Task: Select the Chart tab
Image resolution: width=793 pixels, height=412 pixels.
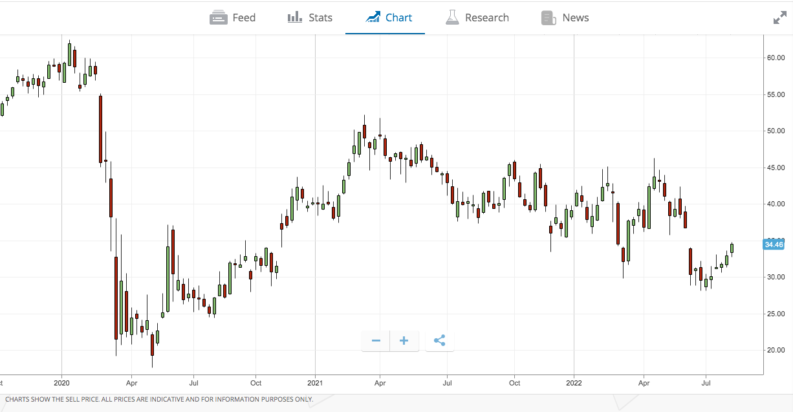Action: 388,18
